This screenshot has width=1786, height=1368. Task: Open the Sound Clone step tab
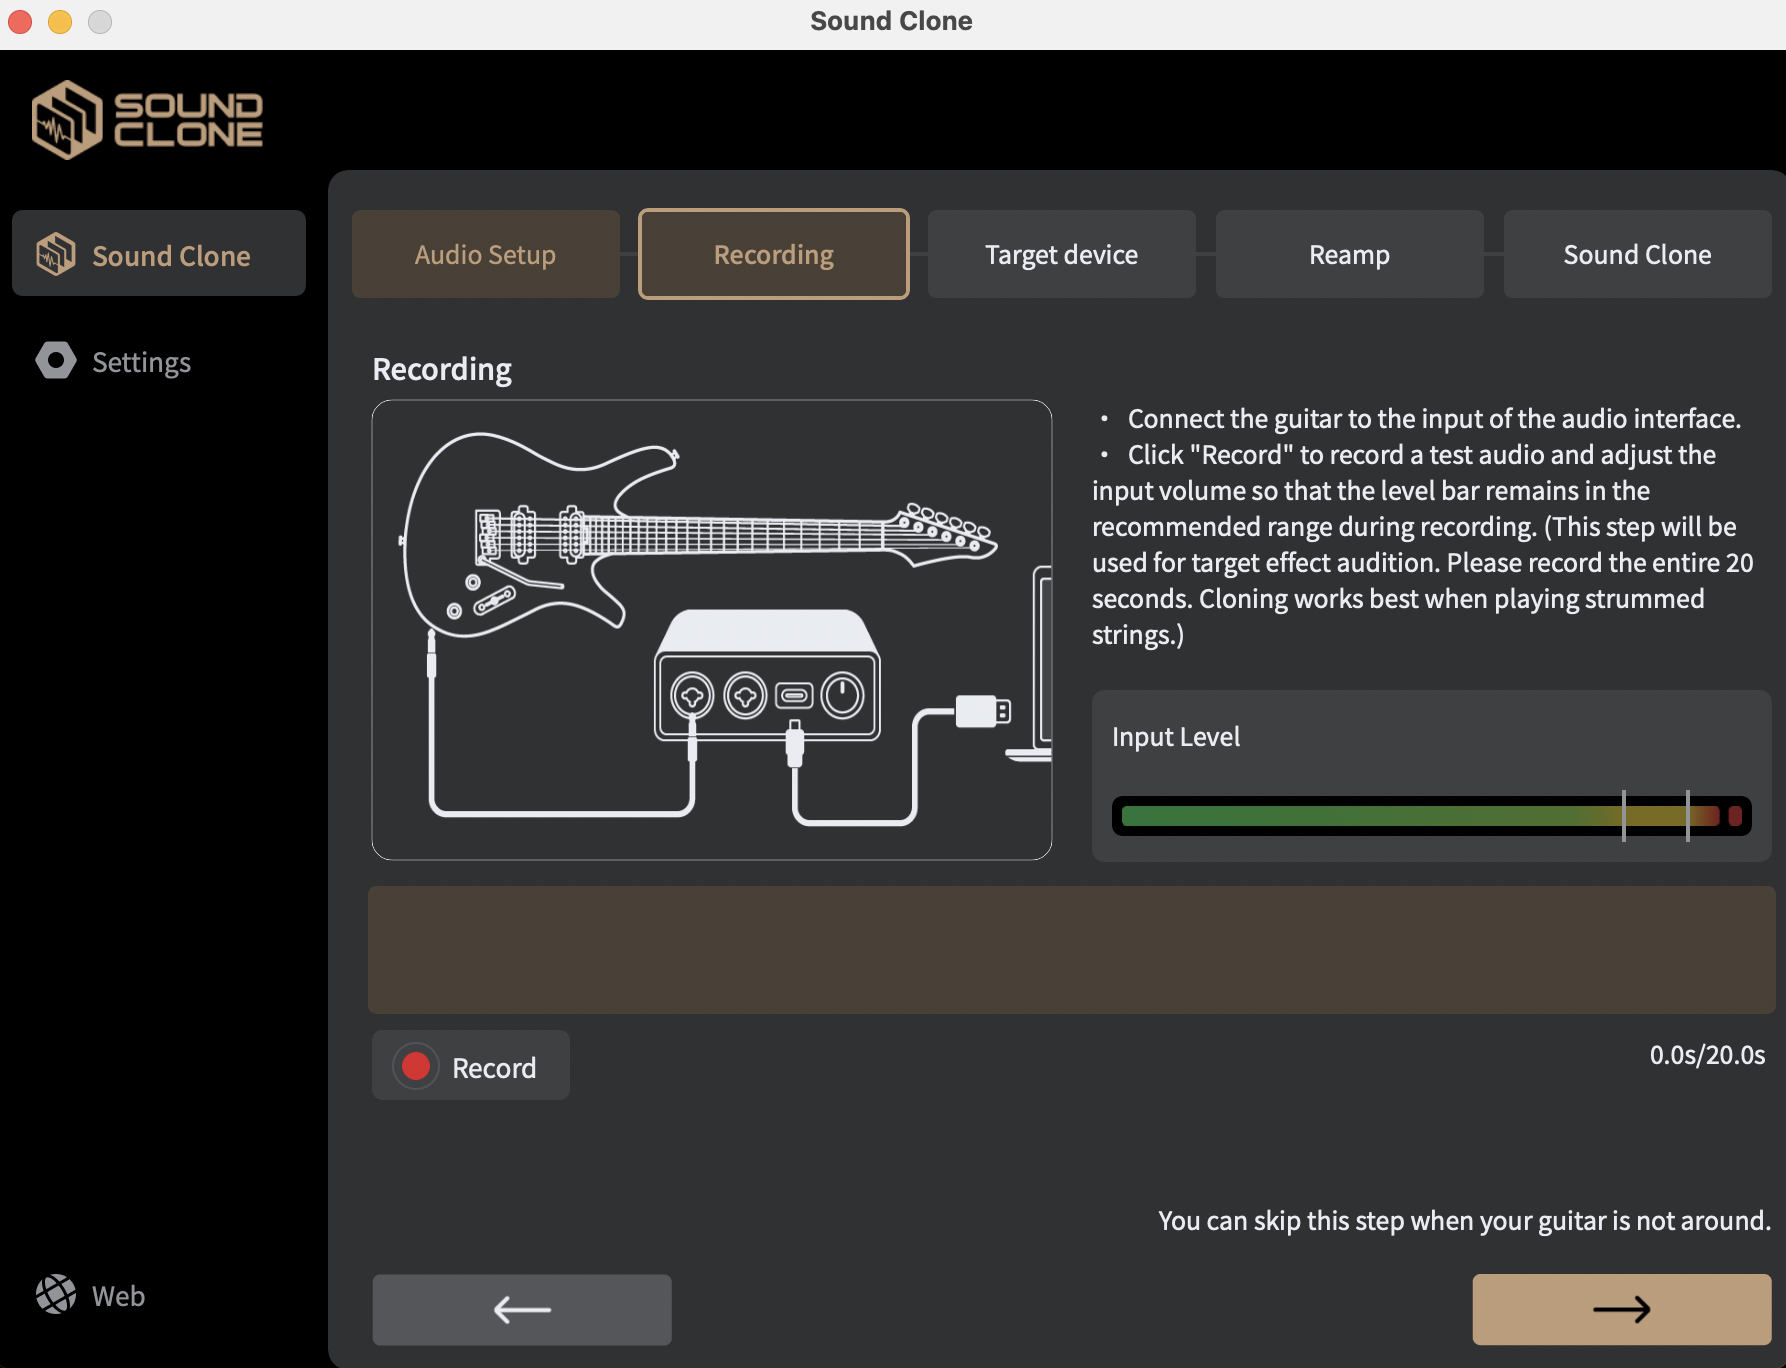[1637, 254]
